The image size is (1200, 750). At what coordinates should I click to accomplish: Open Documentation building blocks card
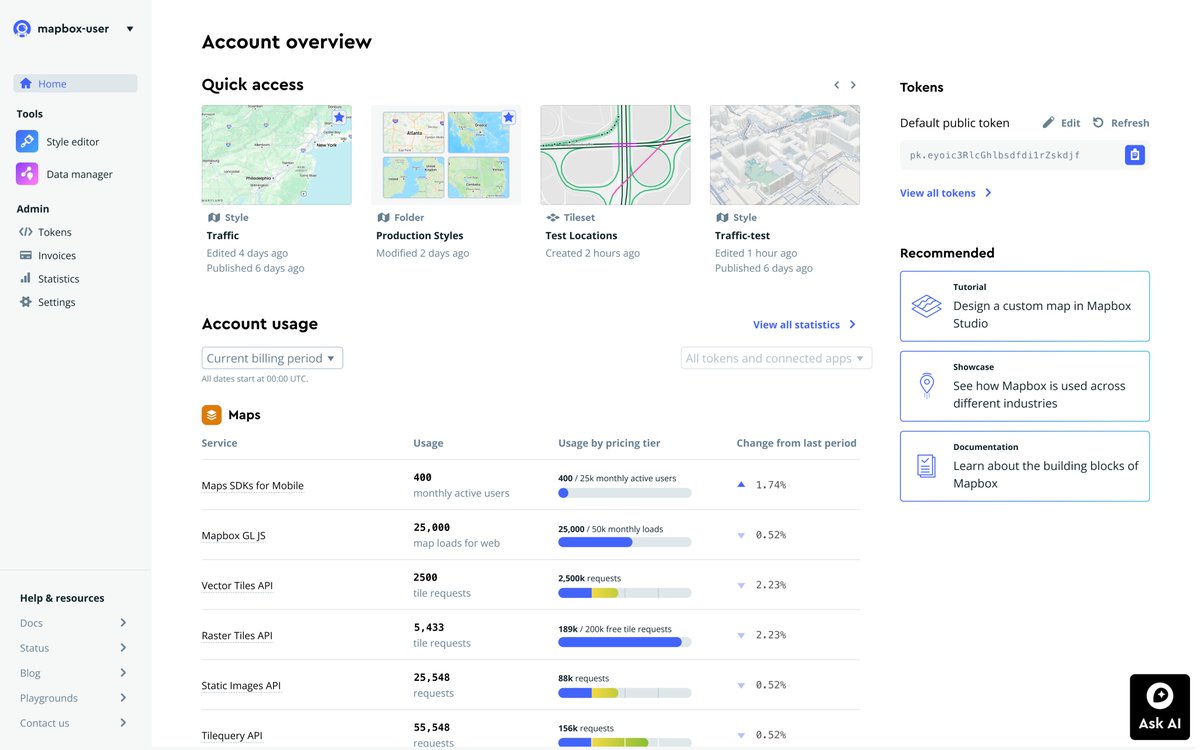click(x=1025, y=466)
